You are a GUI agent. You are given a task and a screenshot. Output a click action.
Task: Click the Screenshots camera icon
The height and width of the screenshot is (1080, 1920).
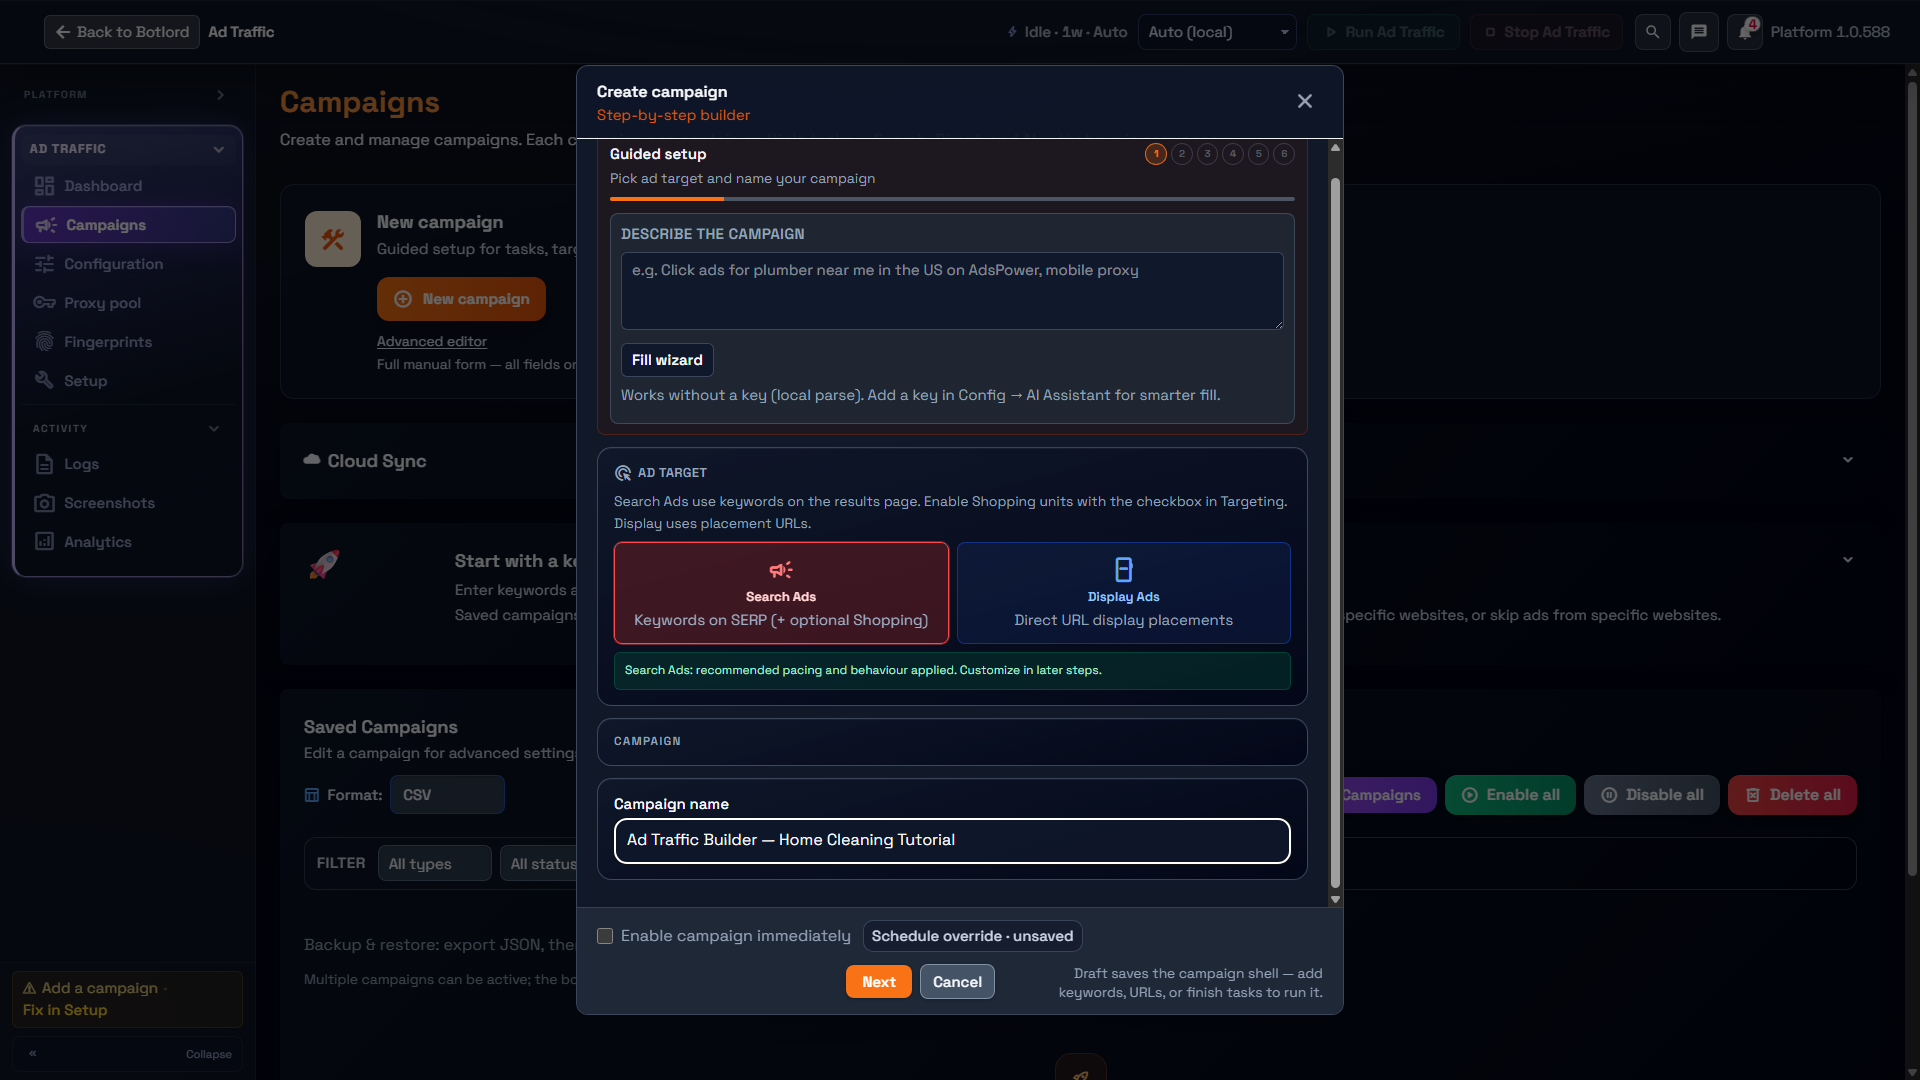coord(44,503)
